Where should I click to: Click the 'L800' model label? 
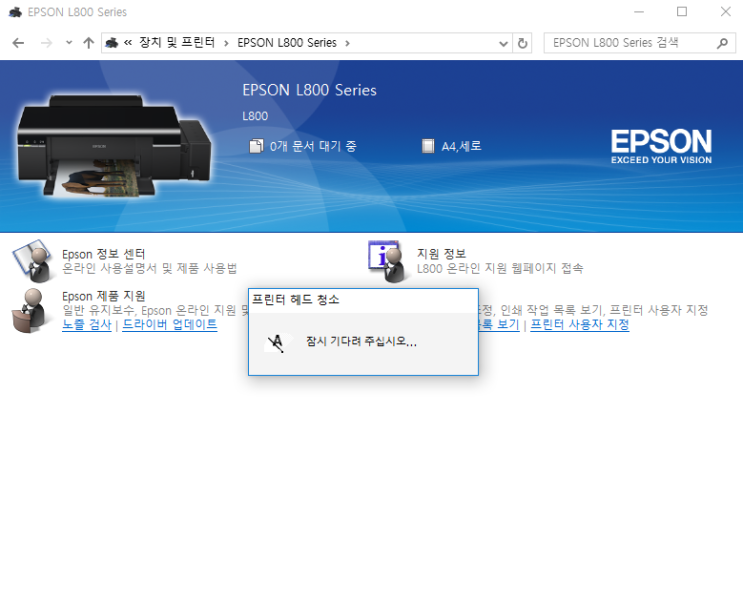[x=255, y=116]
